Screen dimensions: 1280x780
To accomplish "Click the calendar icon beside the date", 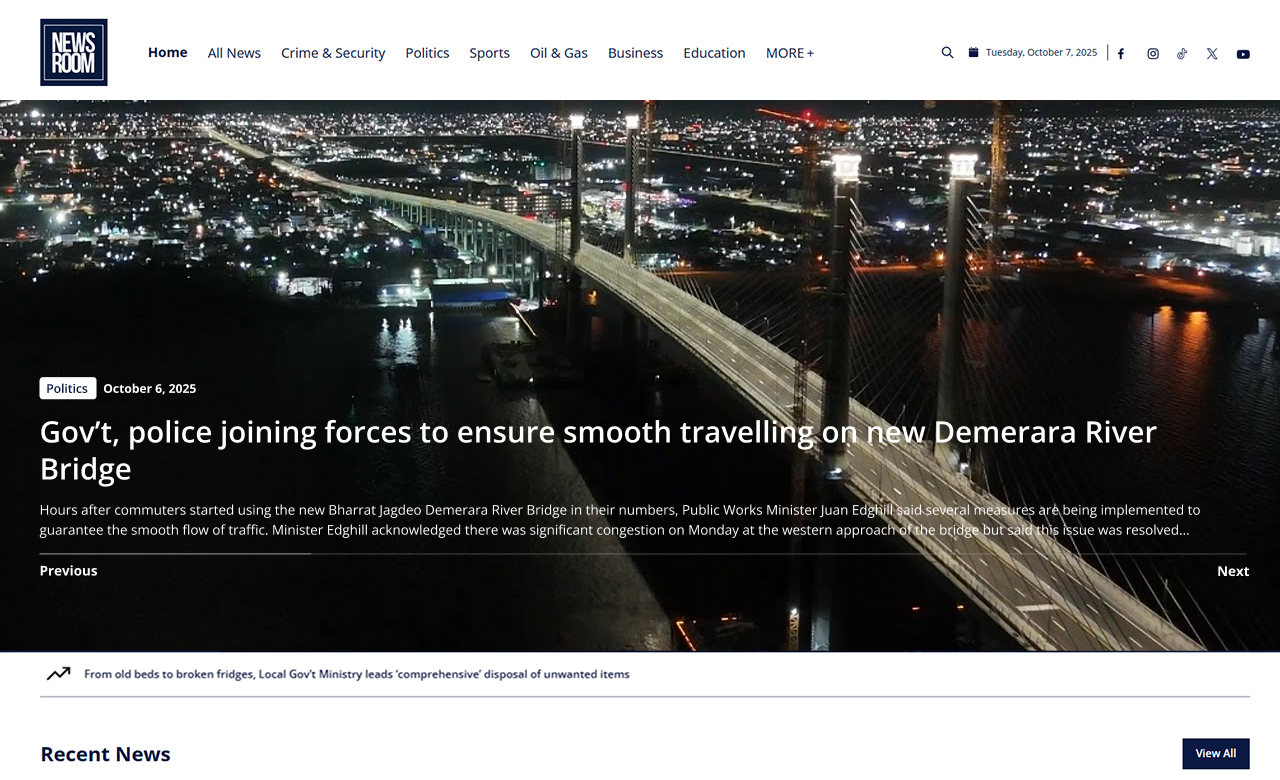I will [x=973, y=53].
